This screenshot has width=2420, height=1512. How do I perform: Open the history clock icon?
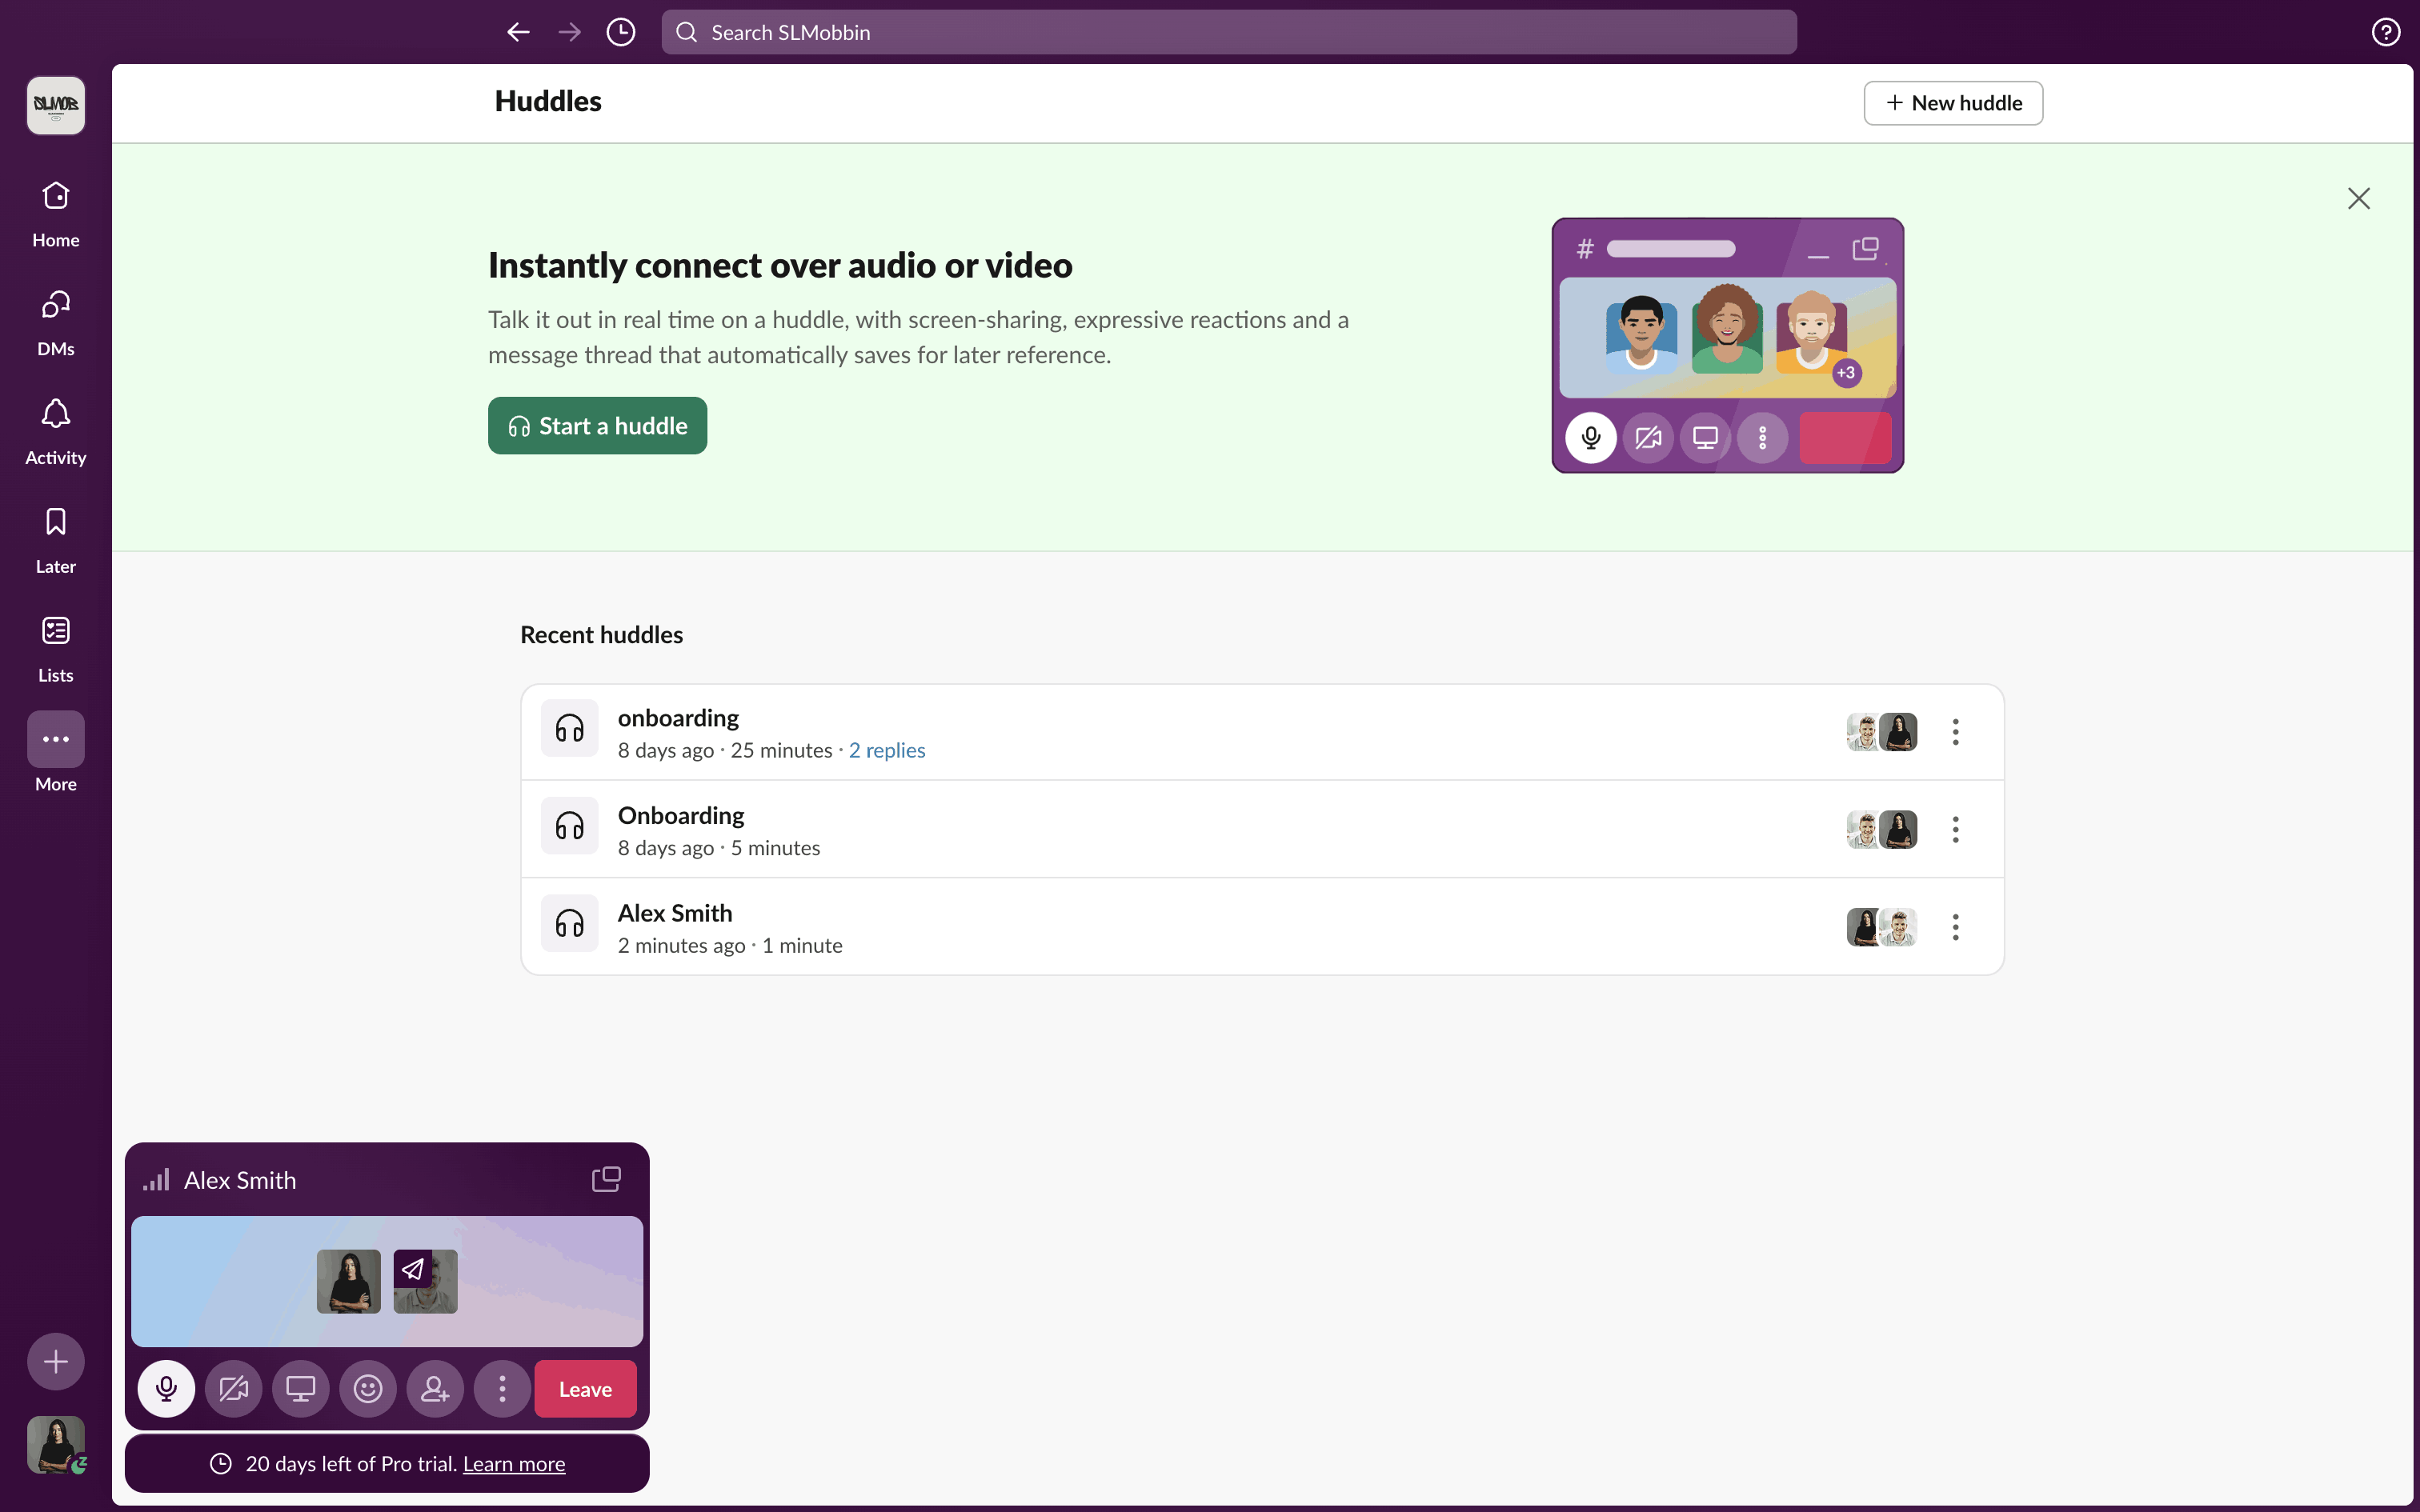[x=621, y=32]
